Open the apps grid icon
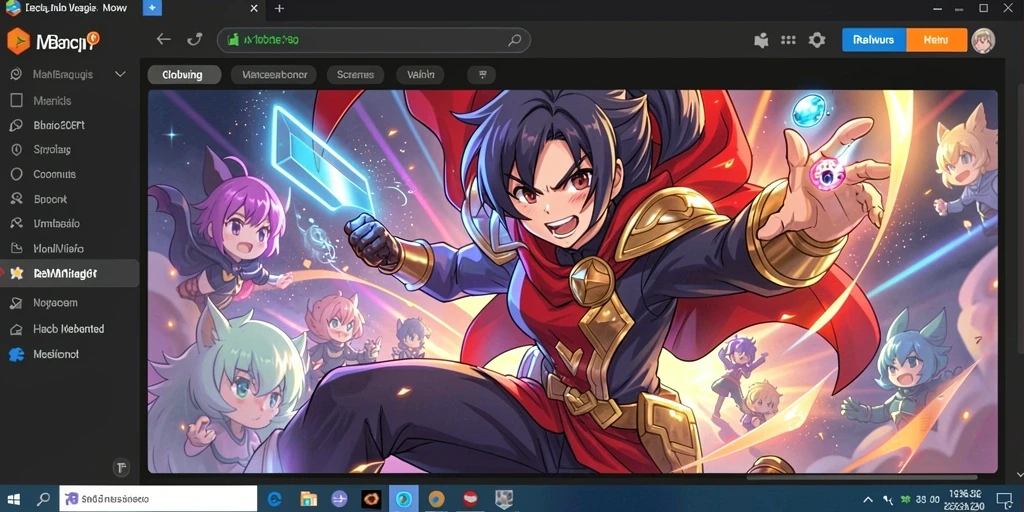 click(788, 40)
